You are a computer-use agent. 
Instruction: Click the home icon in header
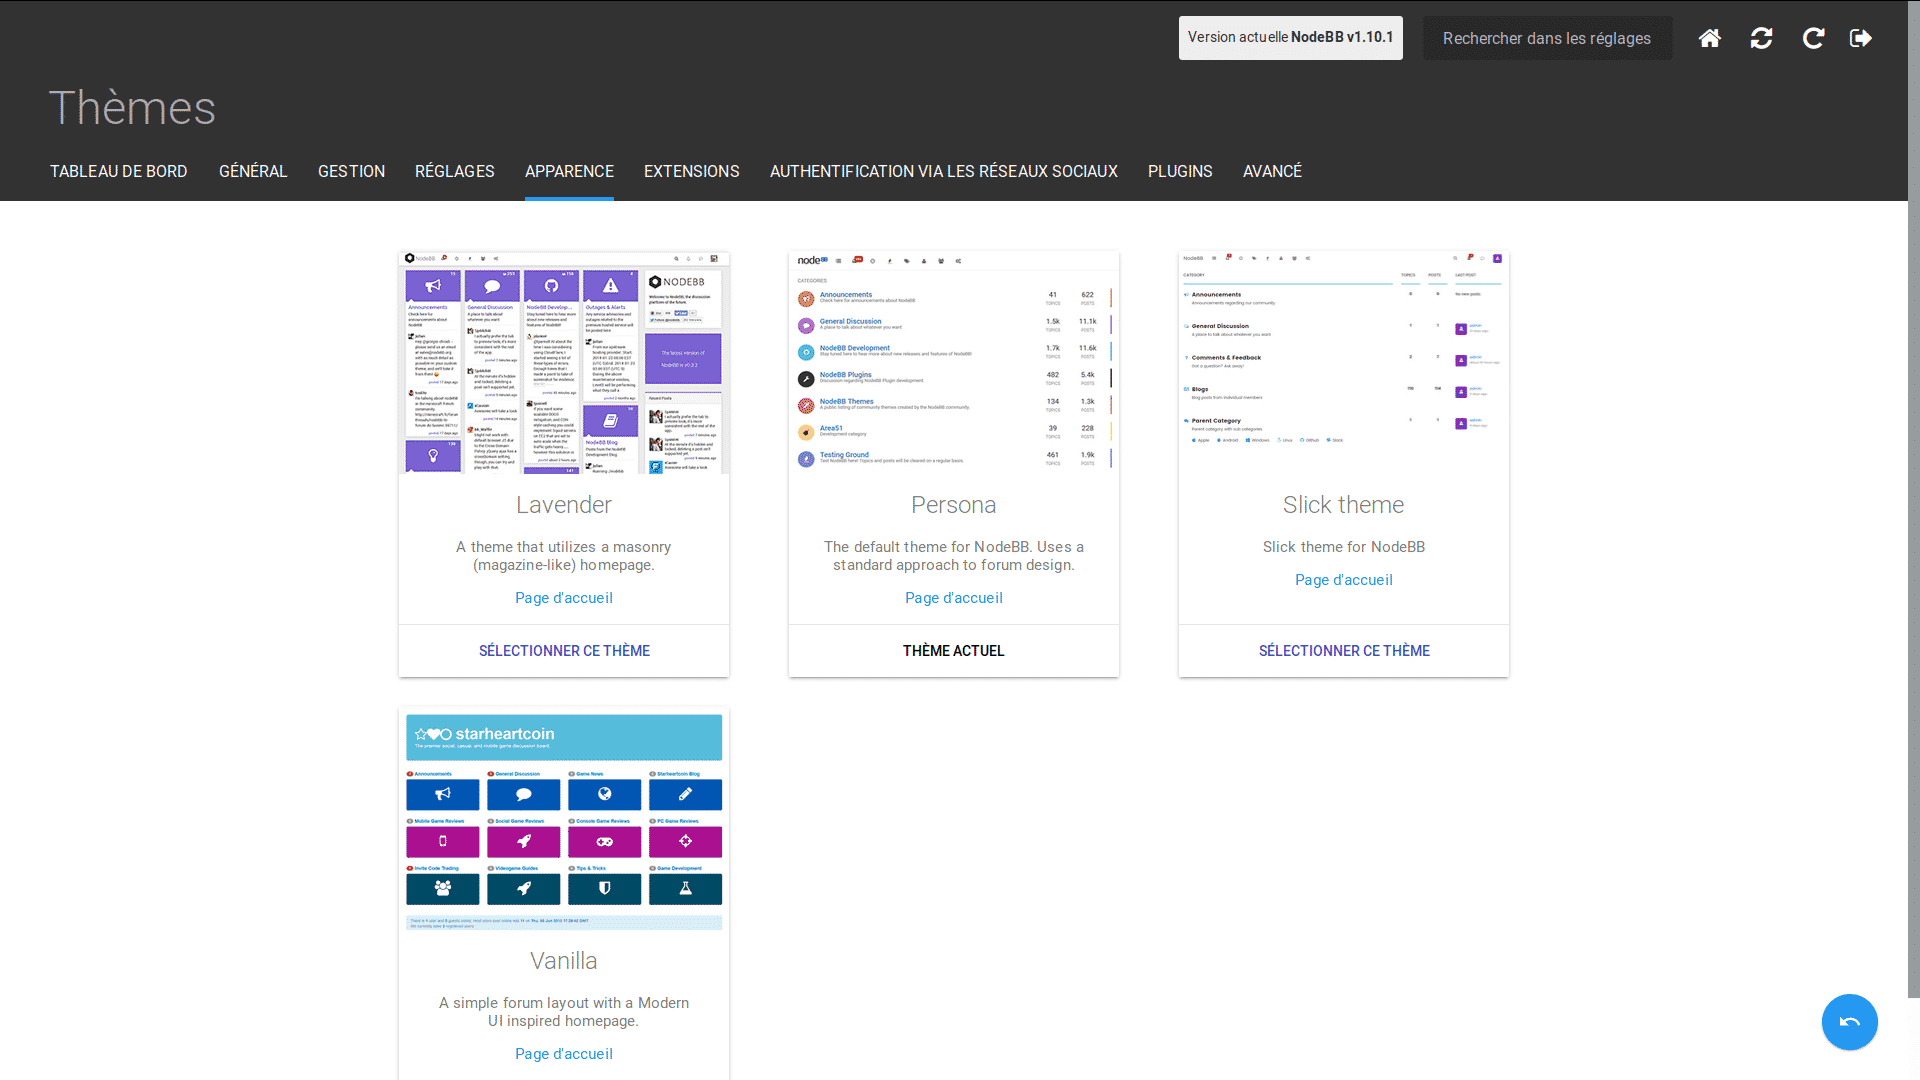tap(1710, 38)
